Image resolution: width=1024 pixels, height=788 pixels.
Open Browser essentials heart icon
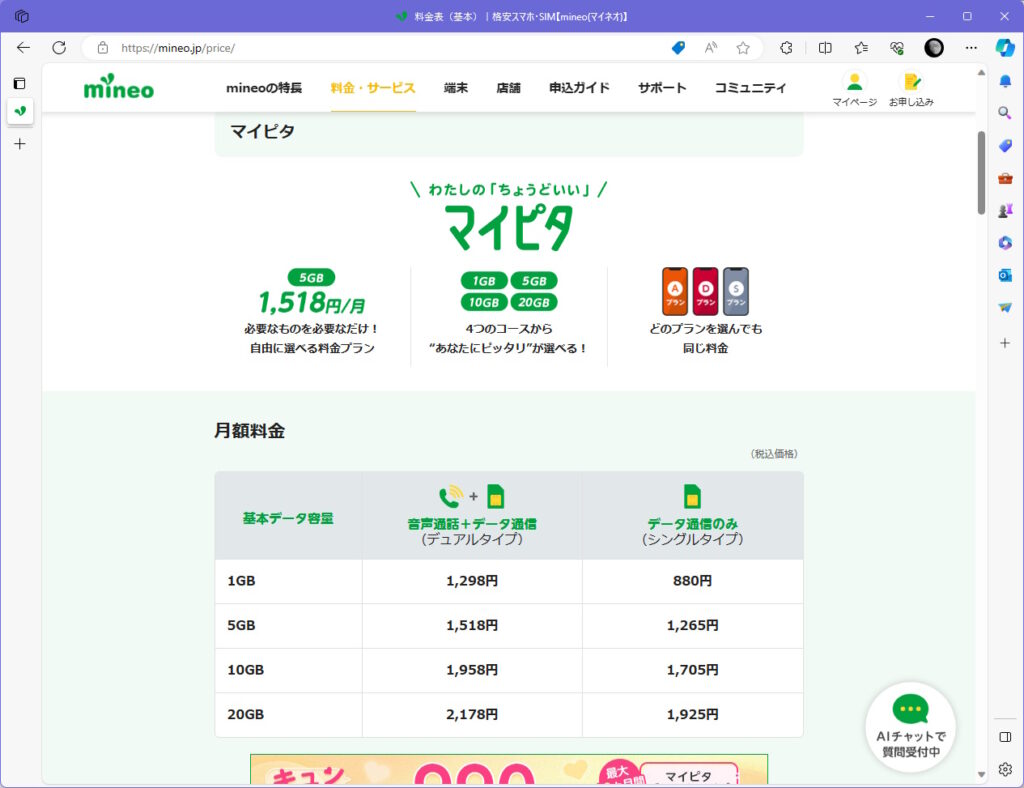tap(897, 48)
